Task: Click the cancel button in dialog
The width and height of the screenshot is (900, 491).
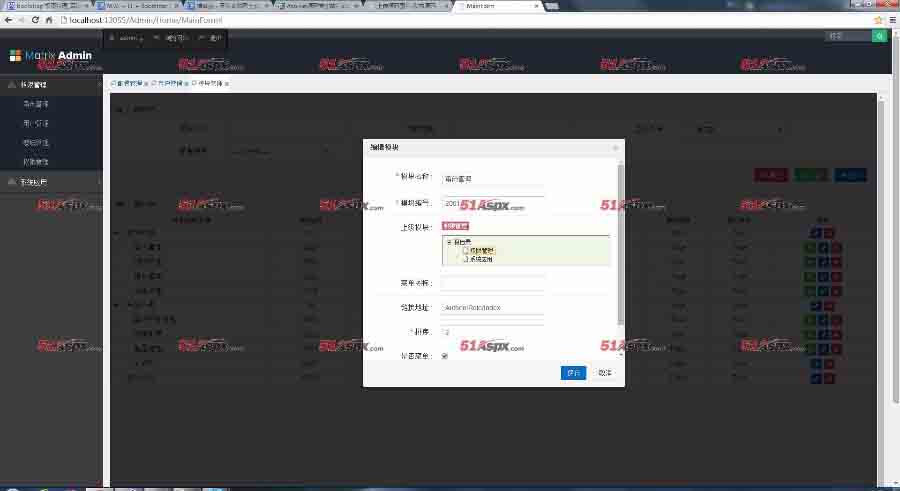Action: (604, 372)
